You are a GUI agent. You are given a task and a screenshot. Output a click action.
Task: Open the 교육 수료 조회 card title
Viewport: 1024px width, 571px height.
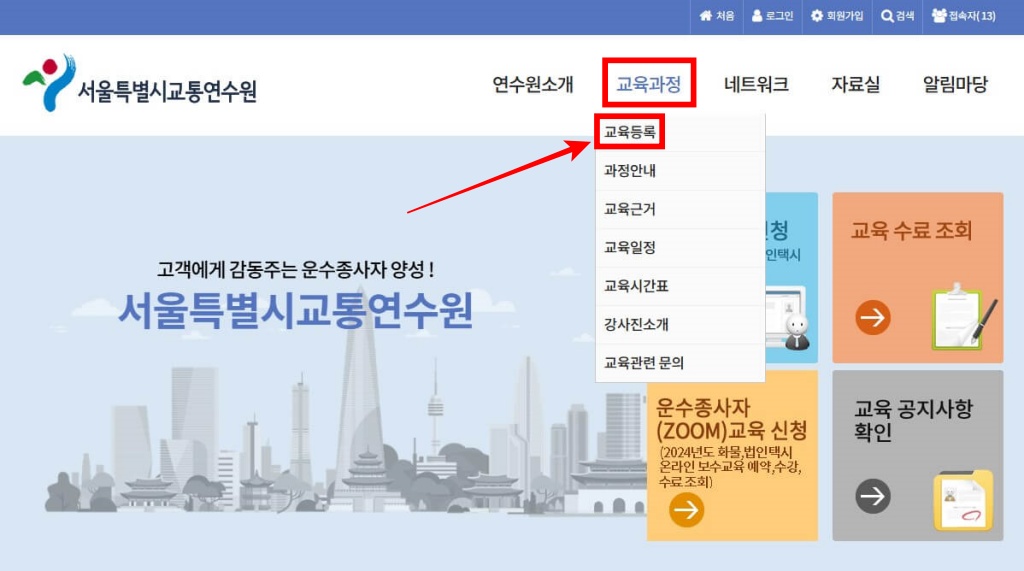[x=912, y=230]
